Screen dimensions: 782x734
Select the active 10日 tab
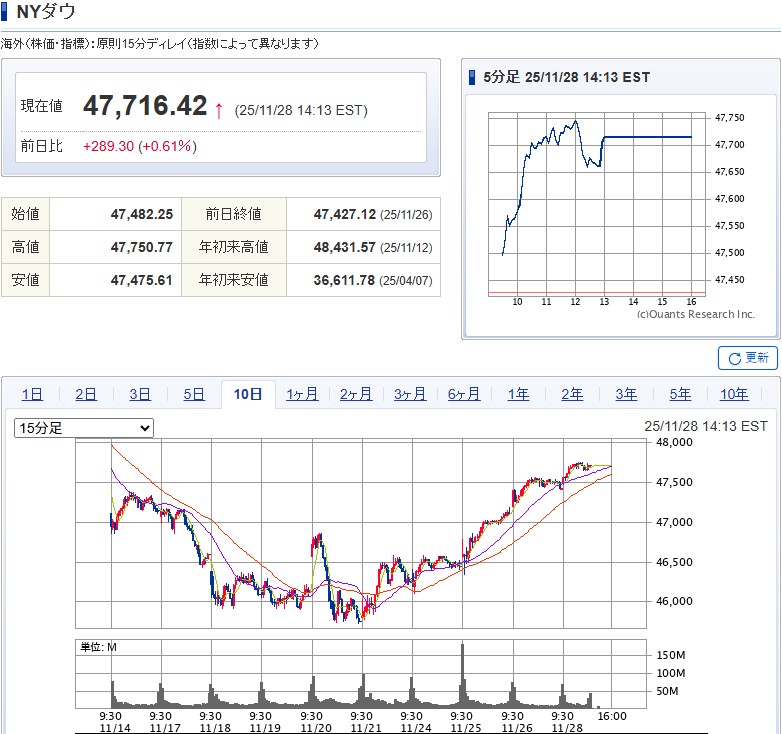[248, 394]
